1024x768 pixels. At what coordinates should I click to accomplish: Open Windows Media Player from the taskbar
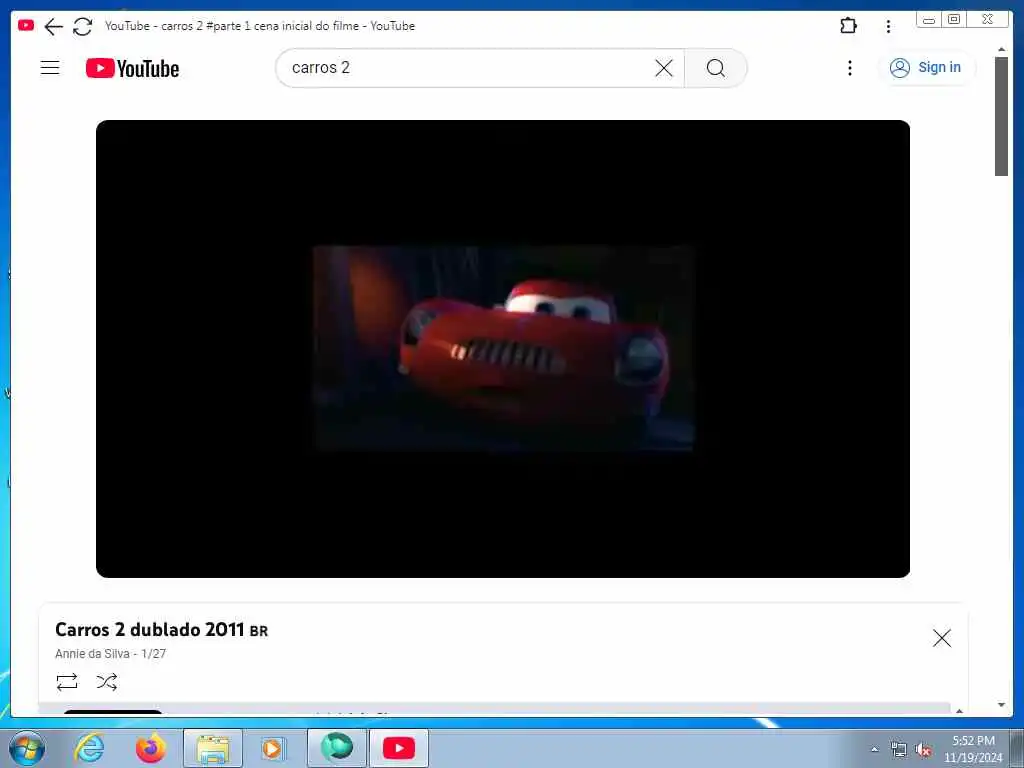273,748
